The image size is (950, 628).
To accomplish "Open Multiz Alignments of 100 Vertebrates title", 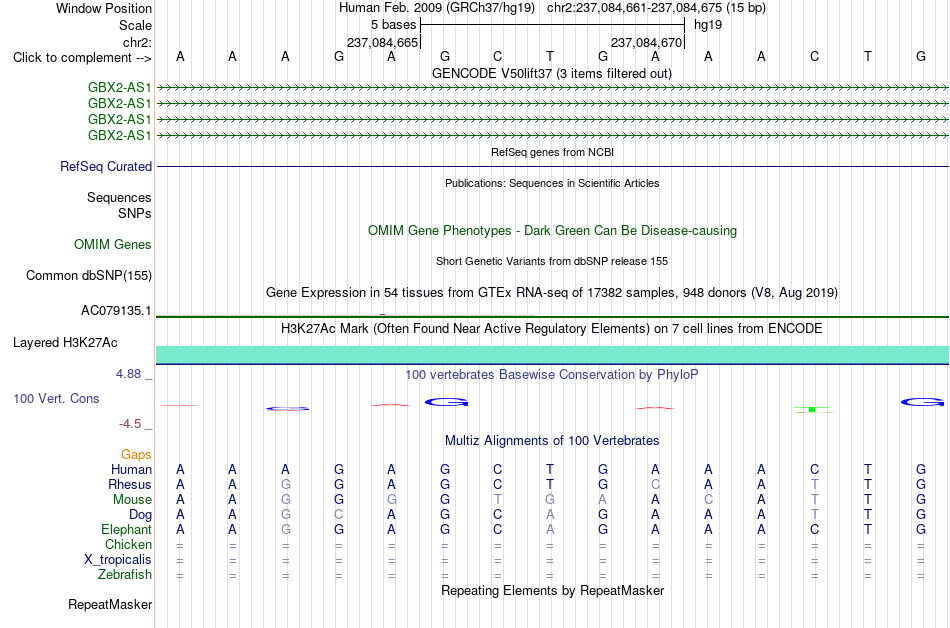I will point(552,441).
